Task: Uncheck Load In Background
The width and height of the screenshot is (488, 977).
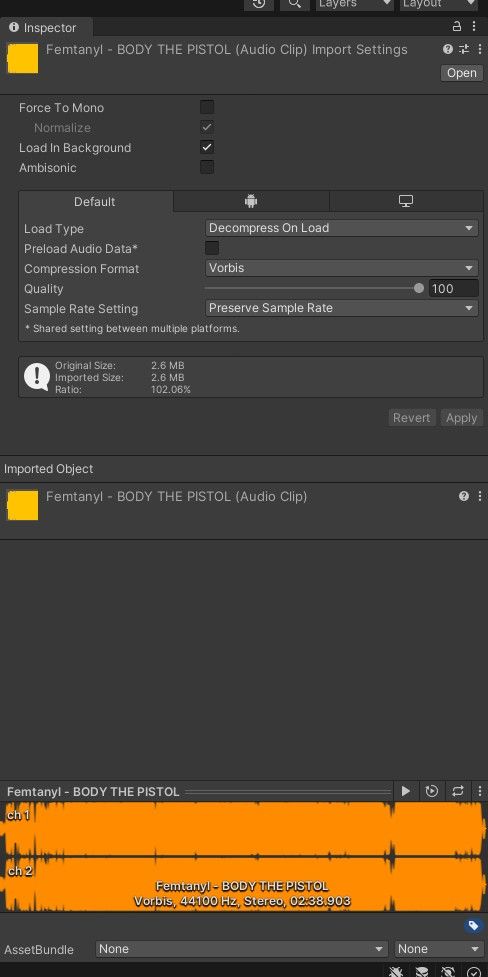Action: pyautogui.click(x=207, y=147)
